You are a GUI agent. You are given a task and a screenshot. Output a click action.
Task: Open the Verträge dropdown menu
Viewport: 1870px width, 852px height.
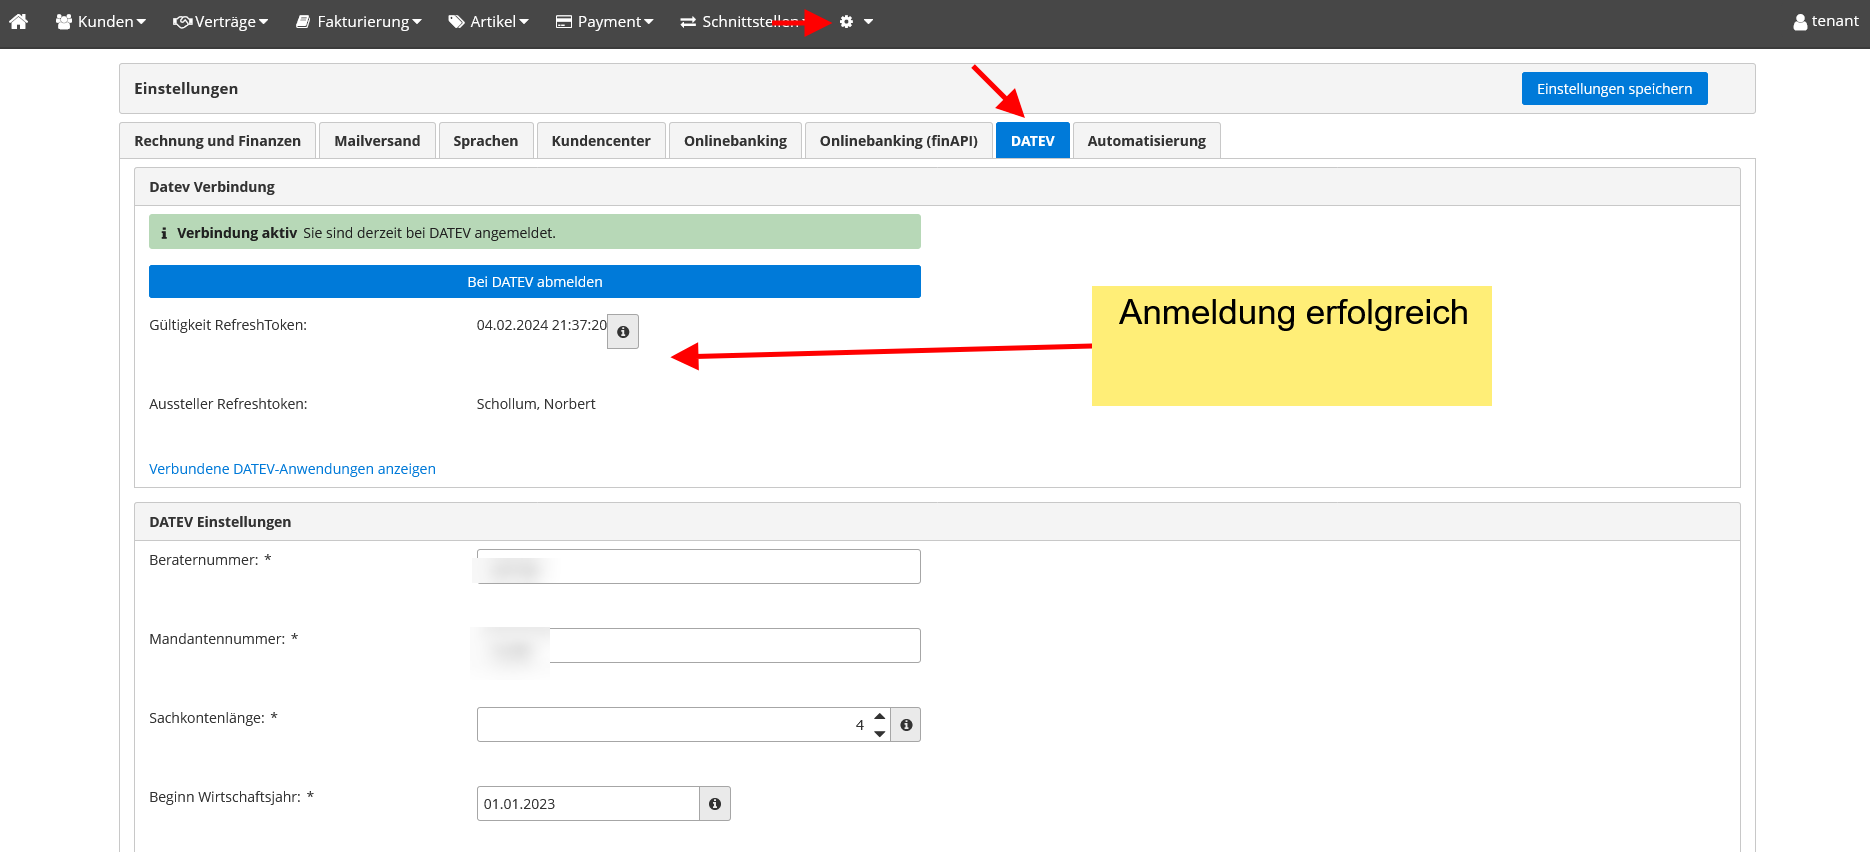[221, 21]
